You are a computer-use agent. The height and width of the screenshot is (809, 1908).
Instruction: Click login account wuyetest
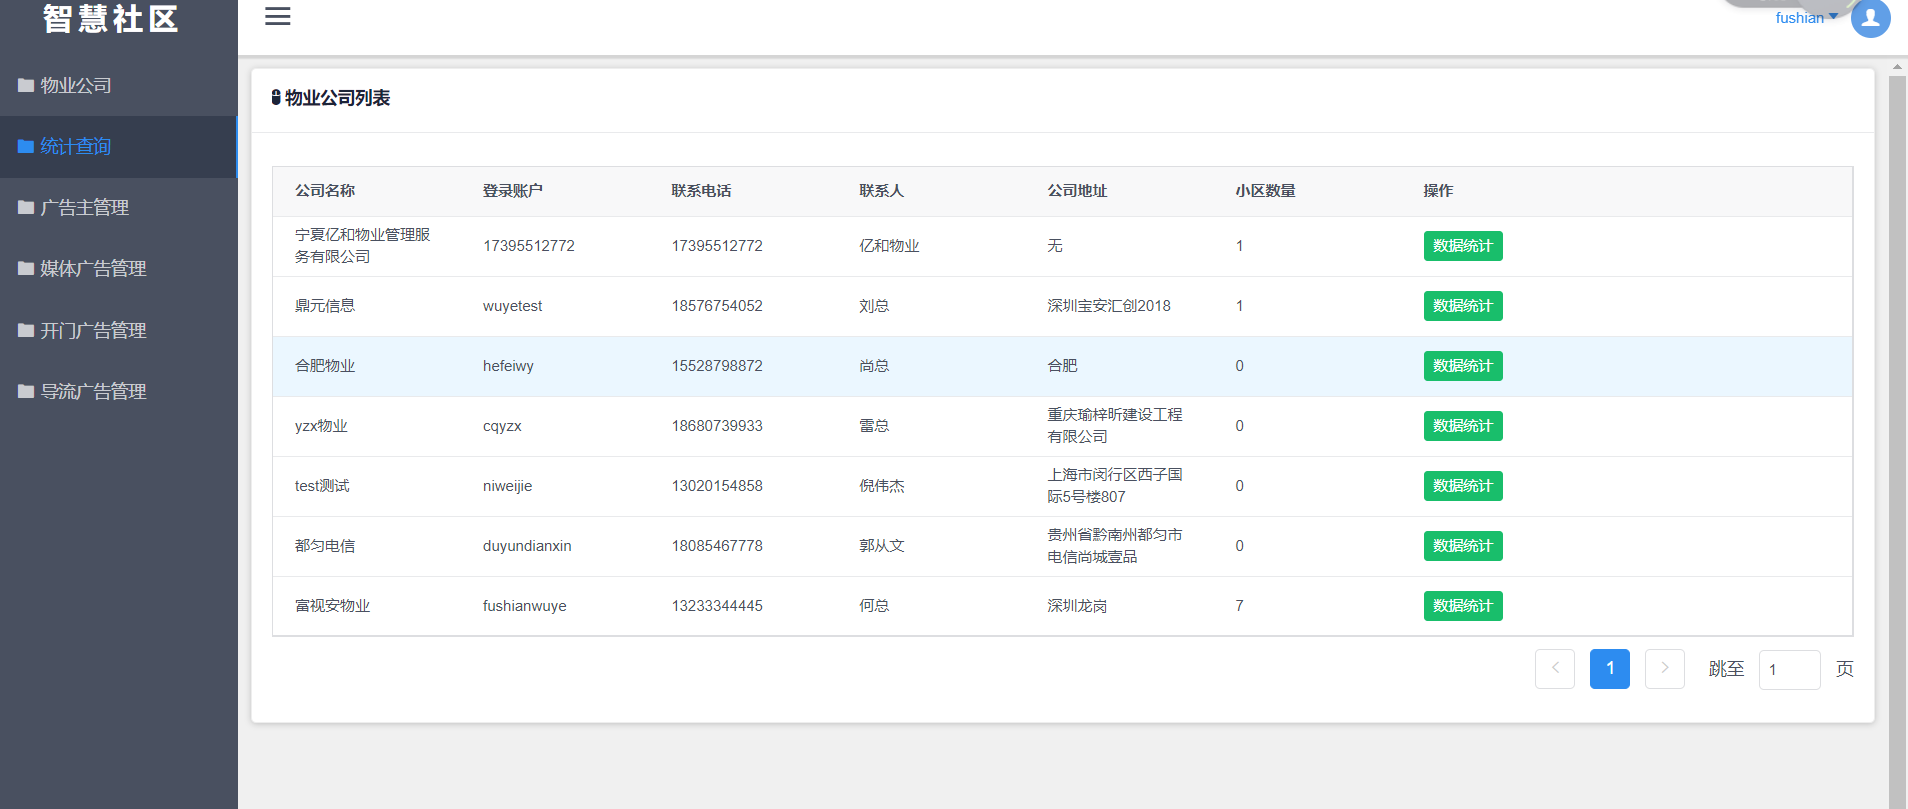pyautogui.click(x=513, y=306)
